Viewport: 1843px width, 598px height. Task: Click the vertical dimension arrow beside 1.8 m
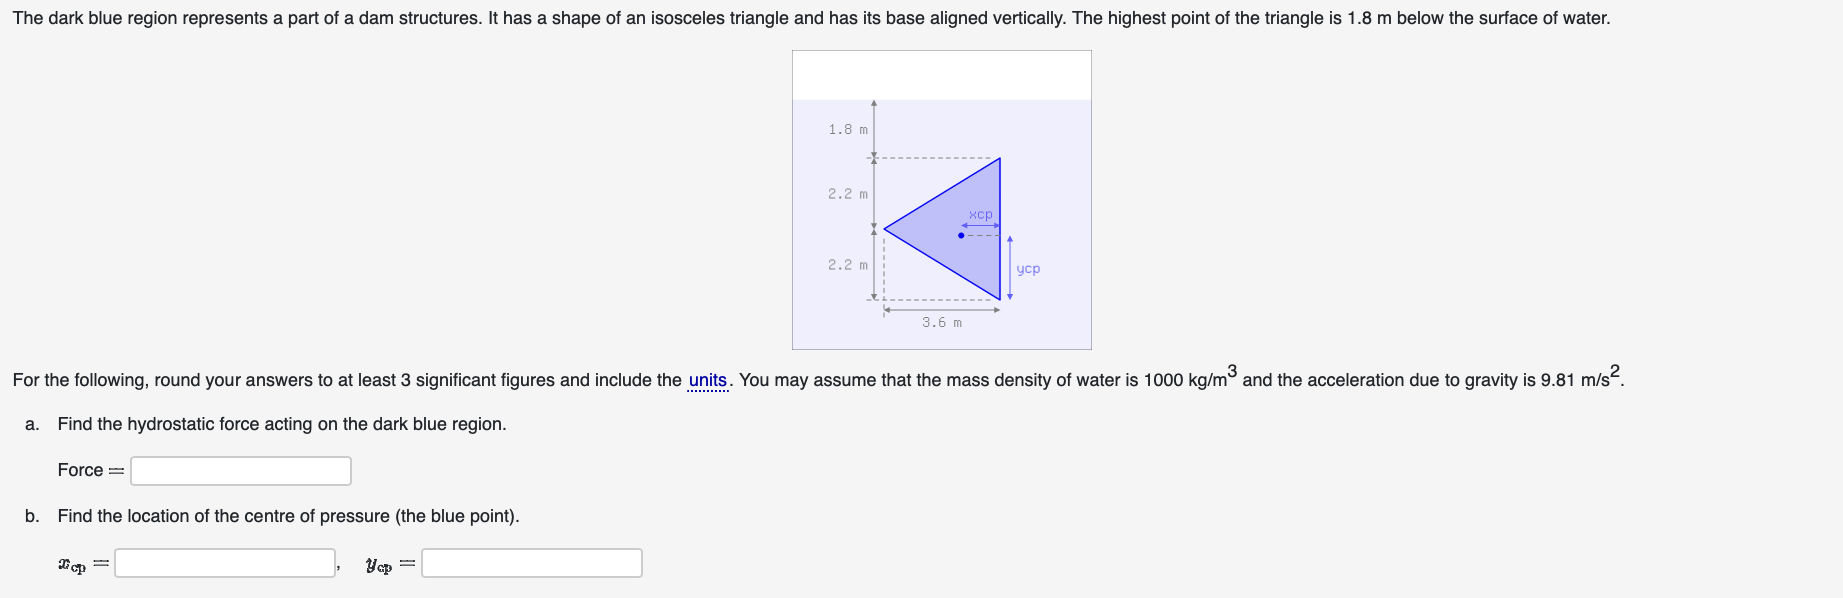click(873, 128)
